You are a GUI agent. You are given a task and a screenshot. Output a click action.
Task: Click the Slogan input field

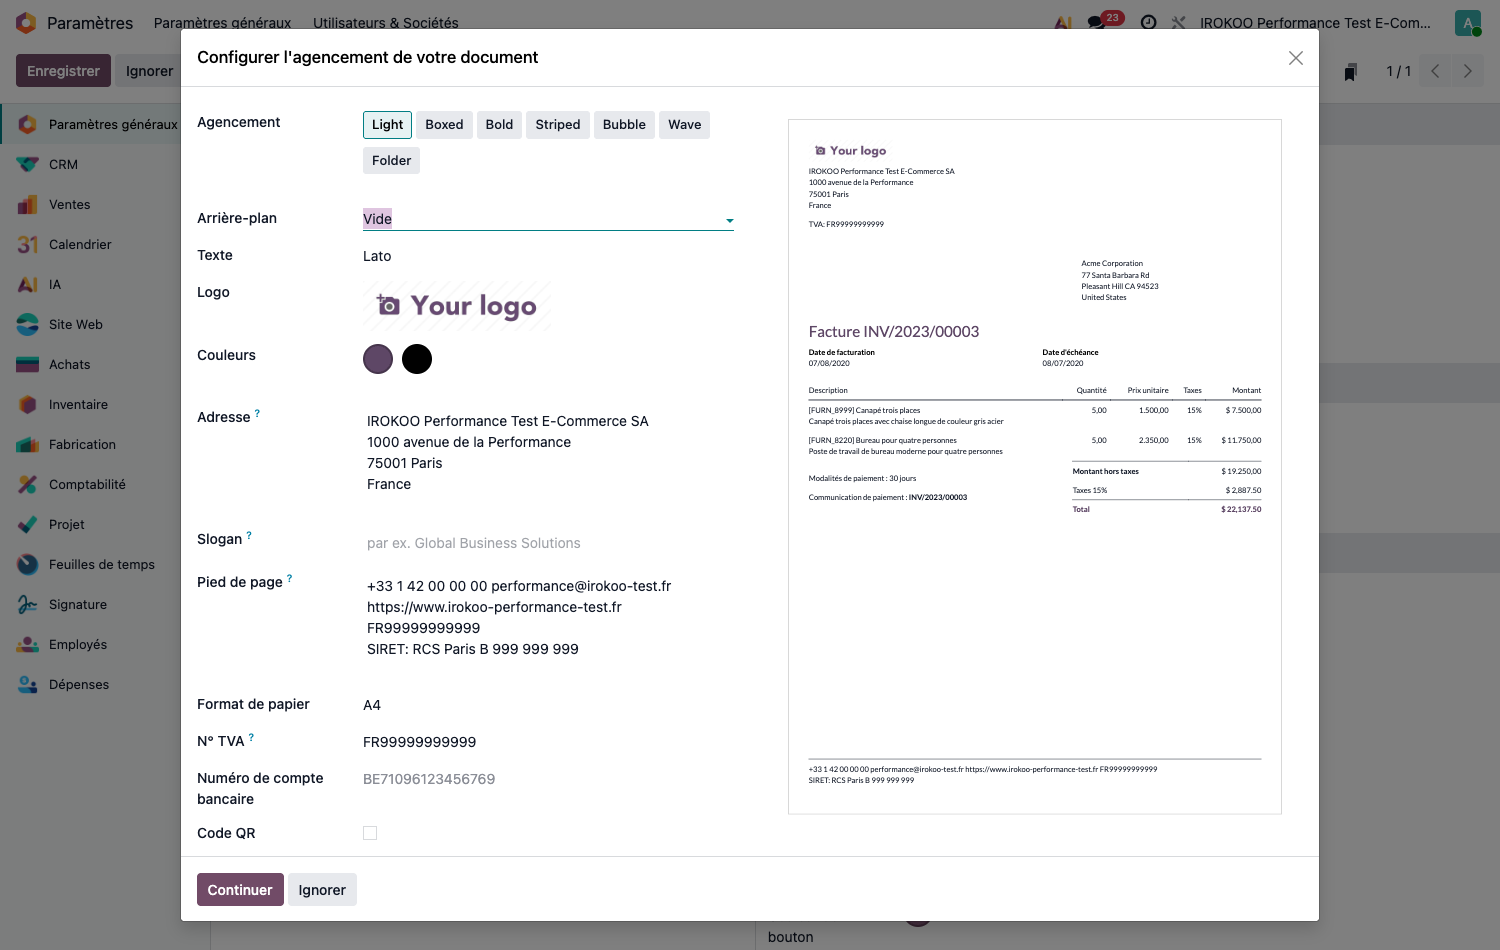548,543
